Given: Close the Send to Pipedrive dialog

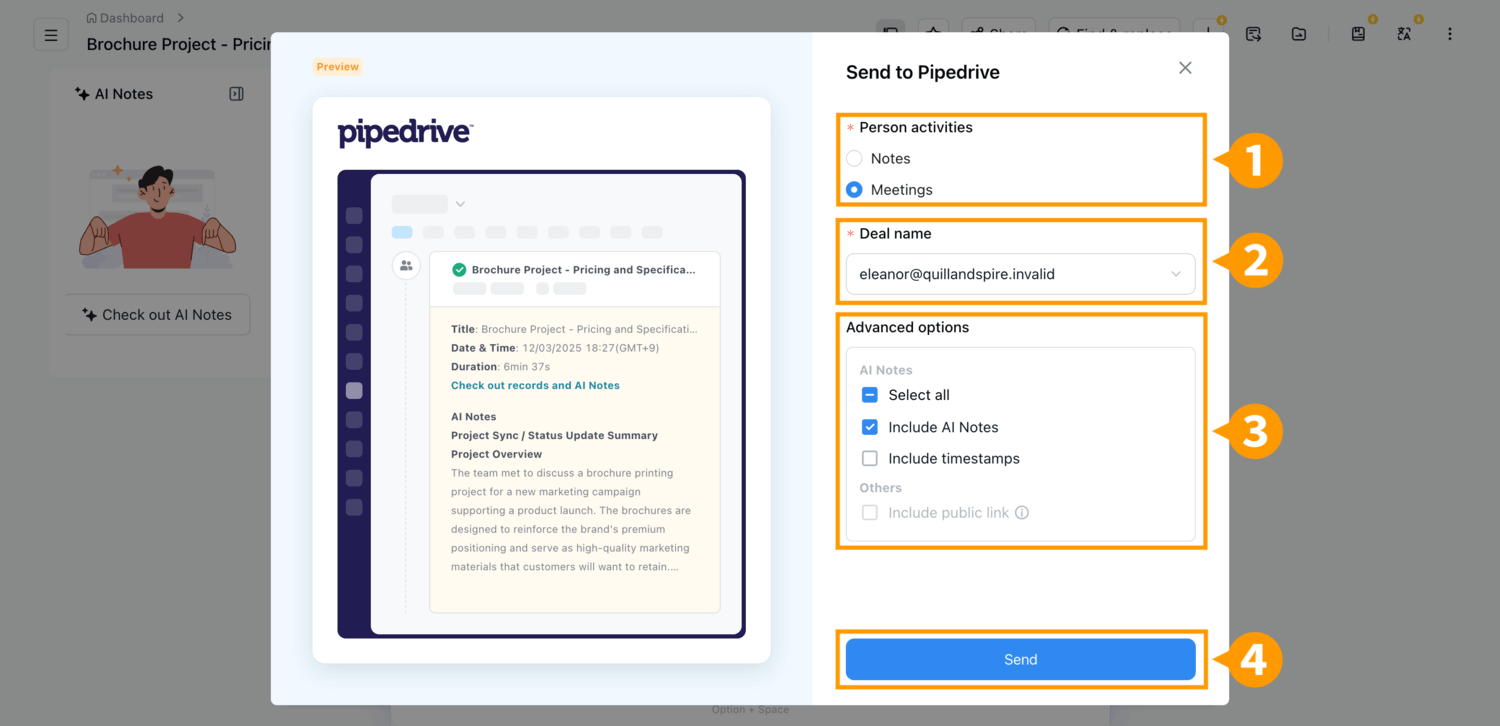Looking at the screenshot, I should click(x=1185, y=68).
